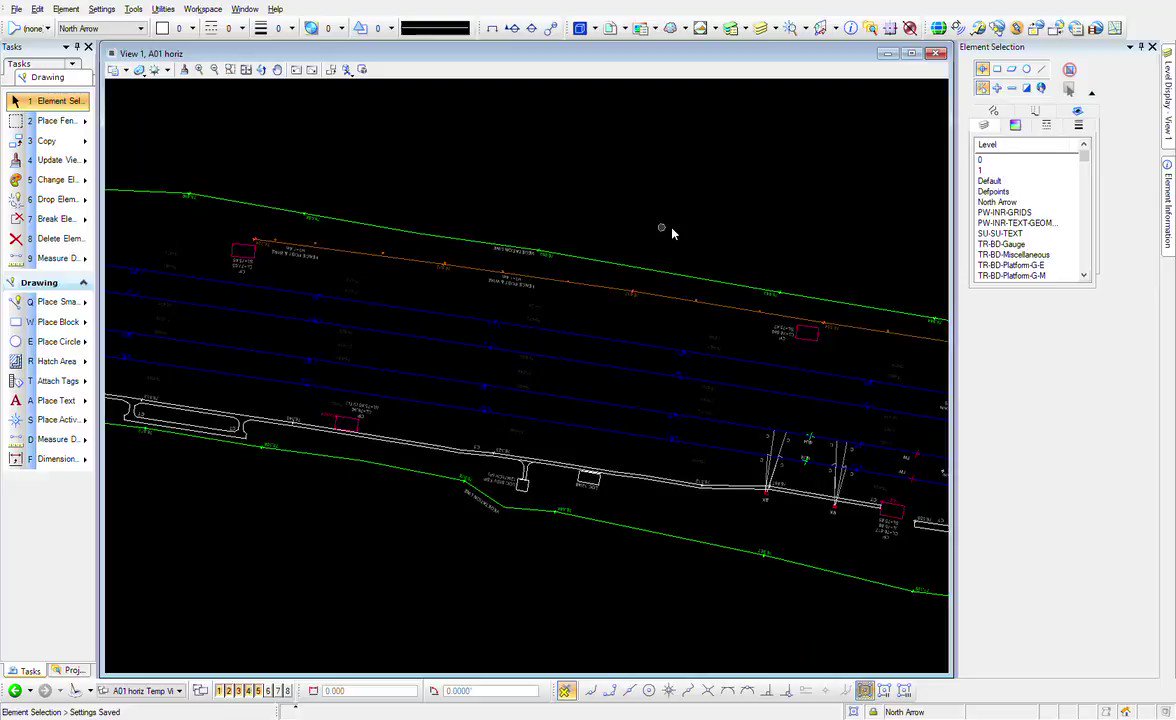Open the North Arrow active level dropdown

pos(140,28)
